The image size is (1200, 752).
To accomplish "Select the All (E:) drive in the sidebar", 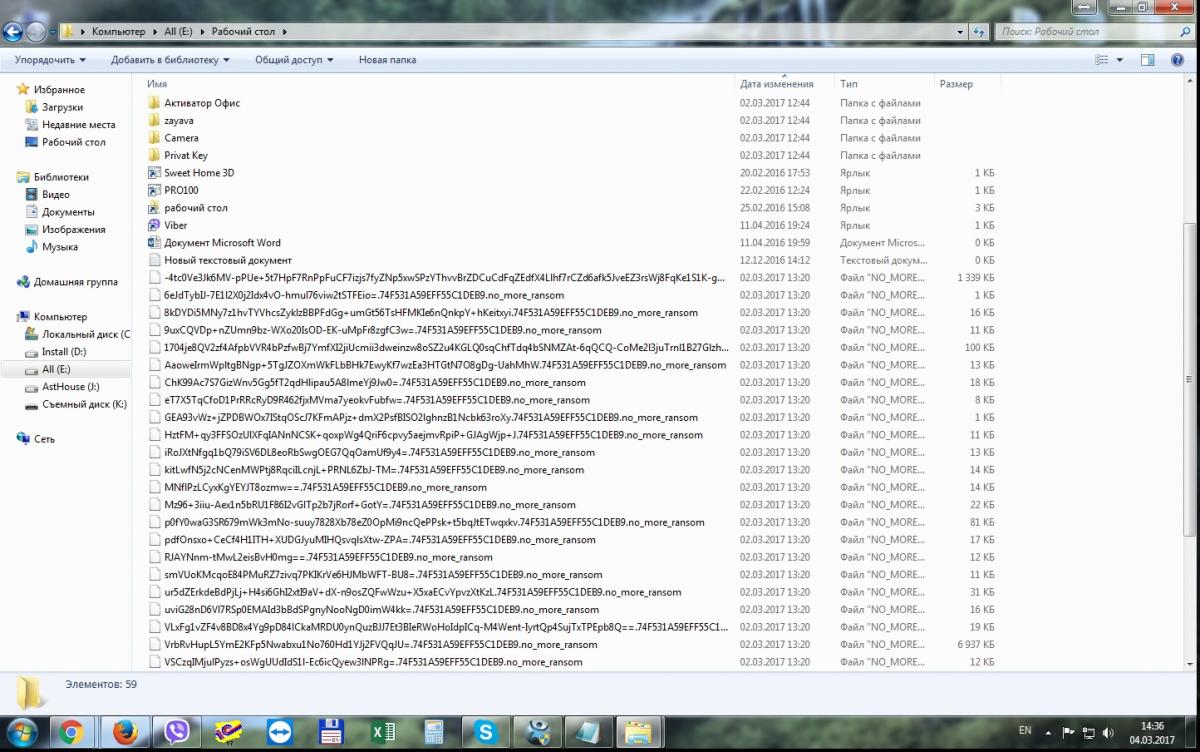I will tap(55, 369).
